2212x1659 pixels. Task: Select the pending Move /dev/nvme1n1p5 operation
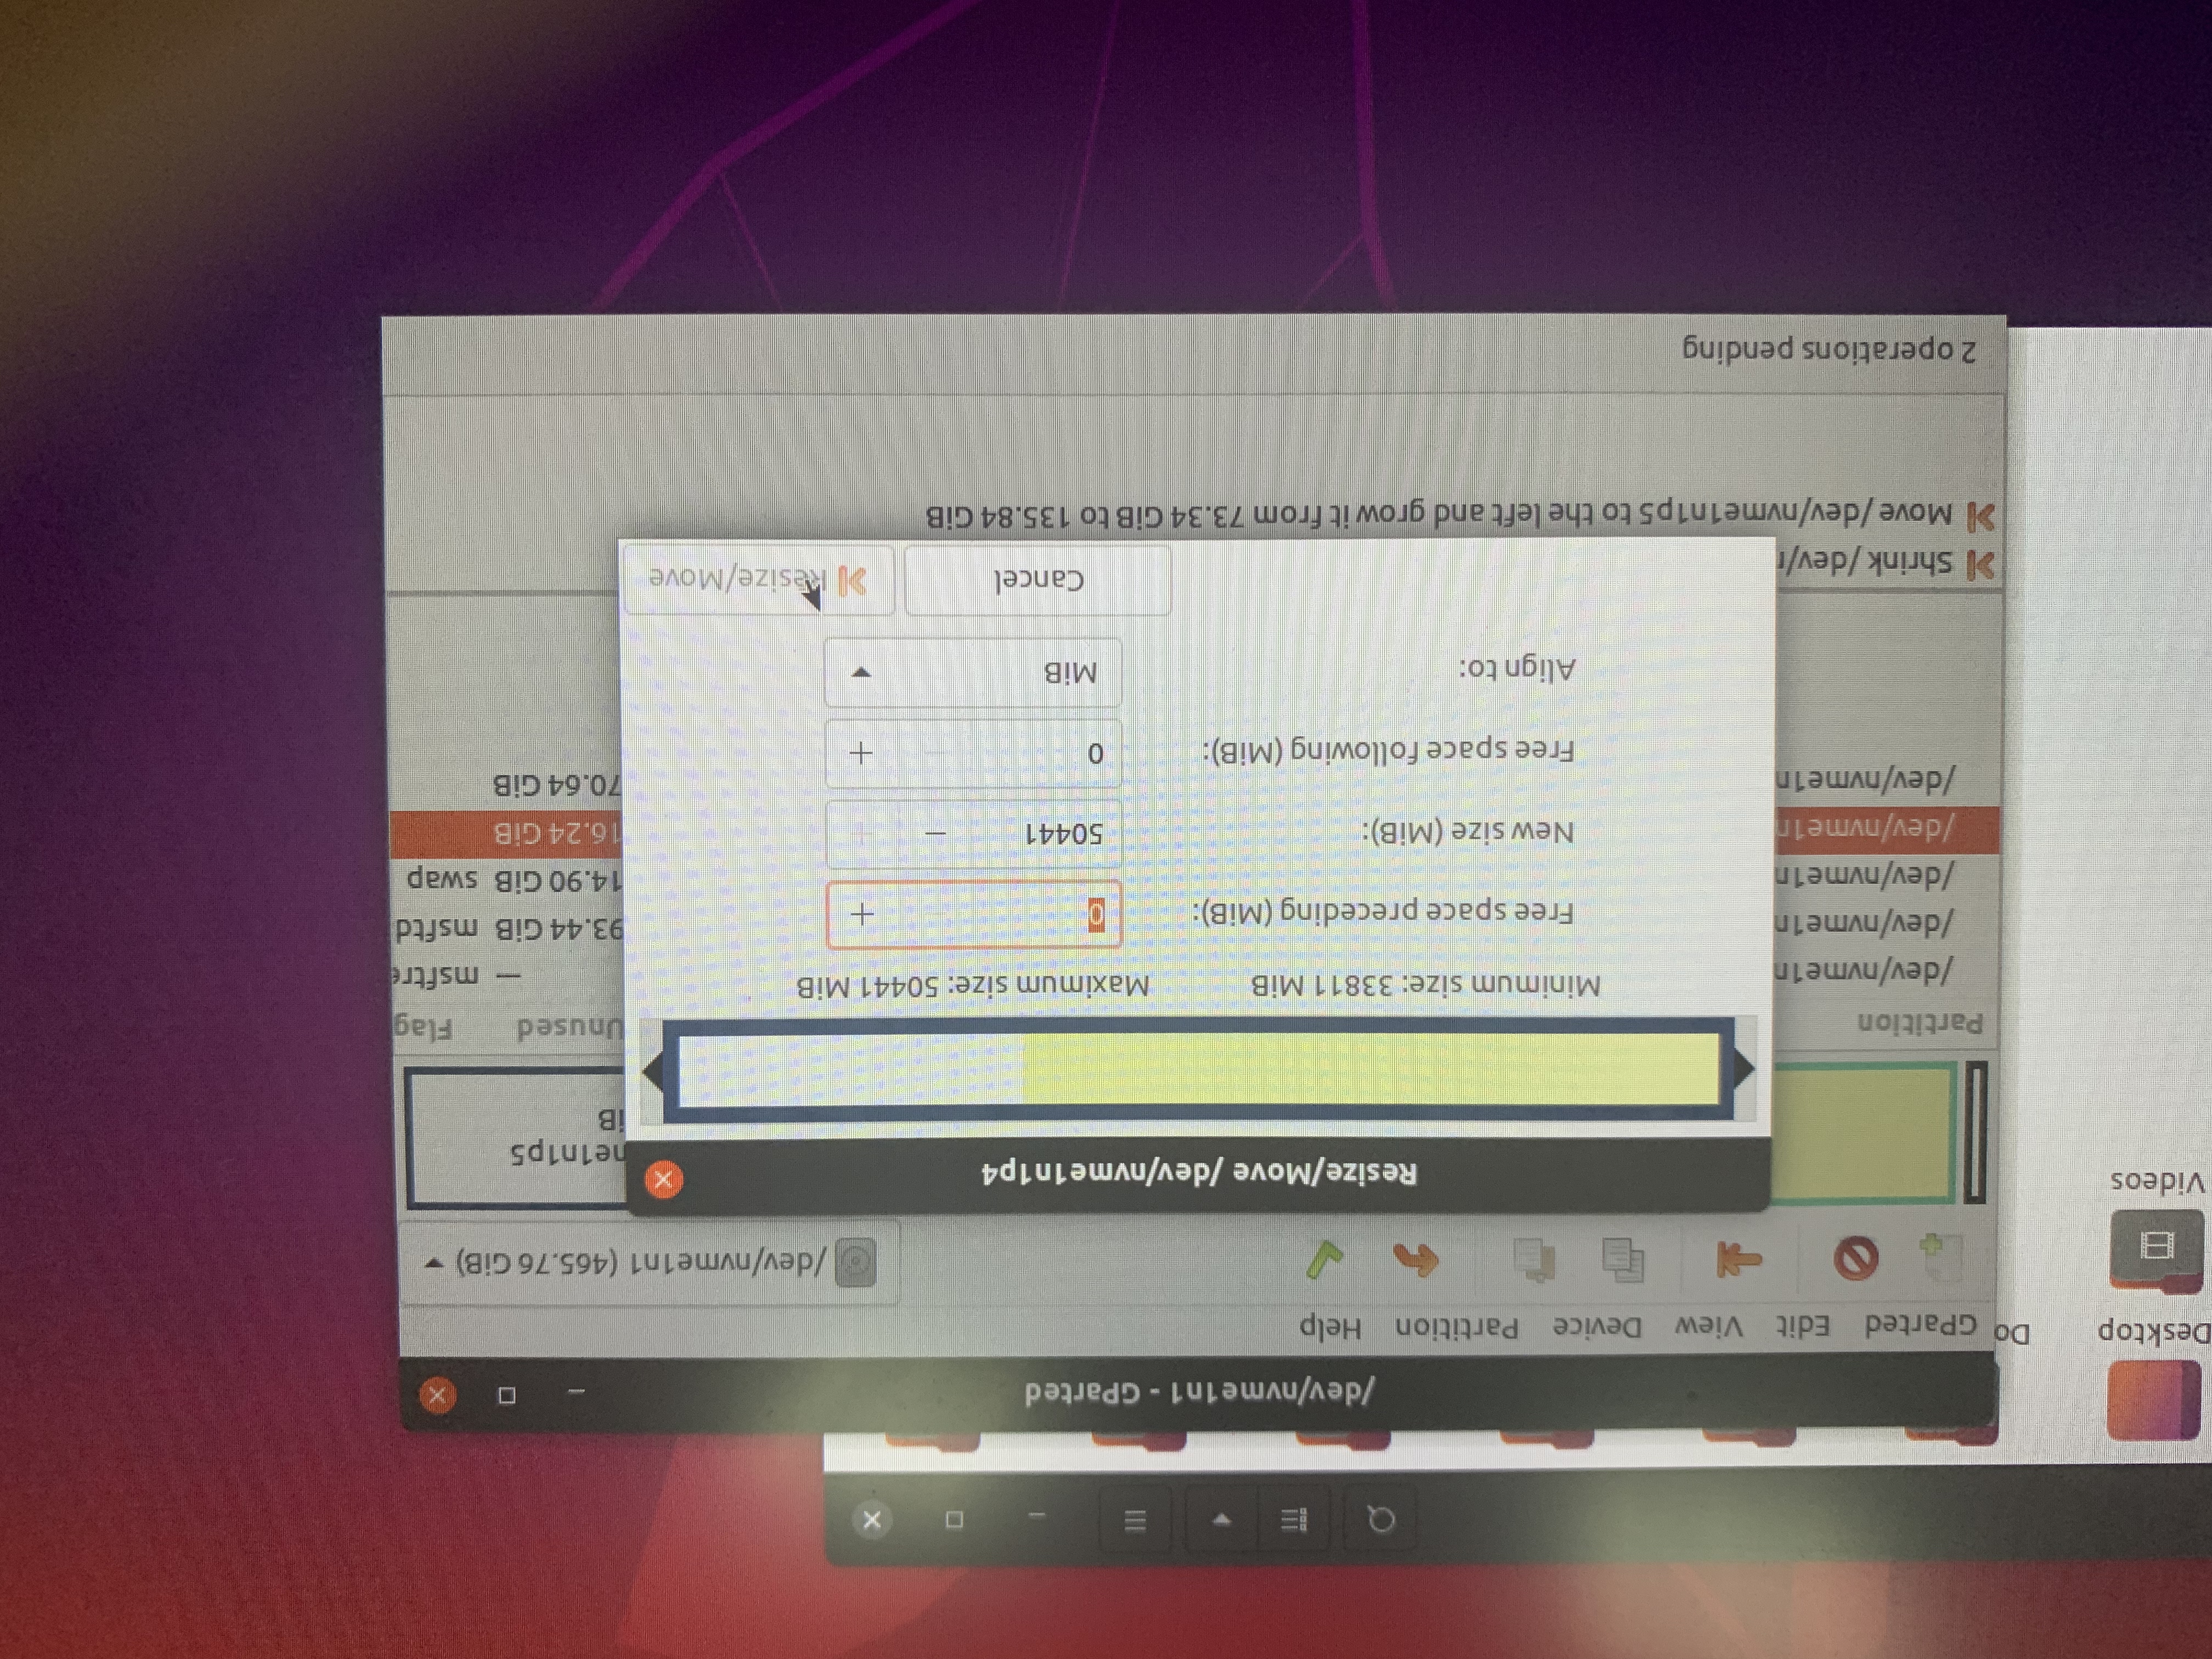pyautogui.click(x=1460, y=515)
